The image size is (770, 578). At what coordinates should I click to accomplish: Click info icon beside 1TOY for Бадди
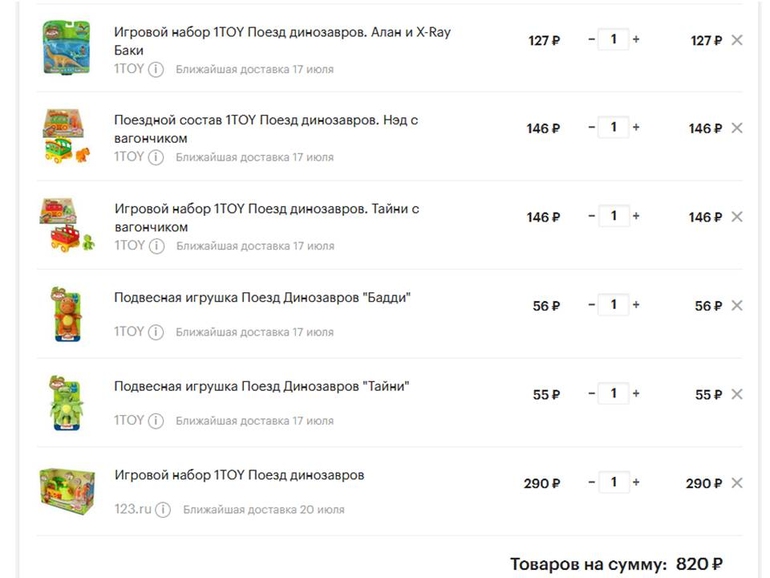(x=156, y=332)
